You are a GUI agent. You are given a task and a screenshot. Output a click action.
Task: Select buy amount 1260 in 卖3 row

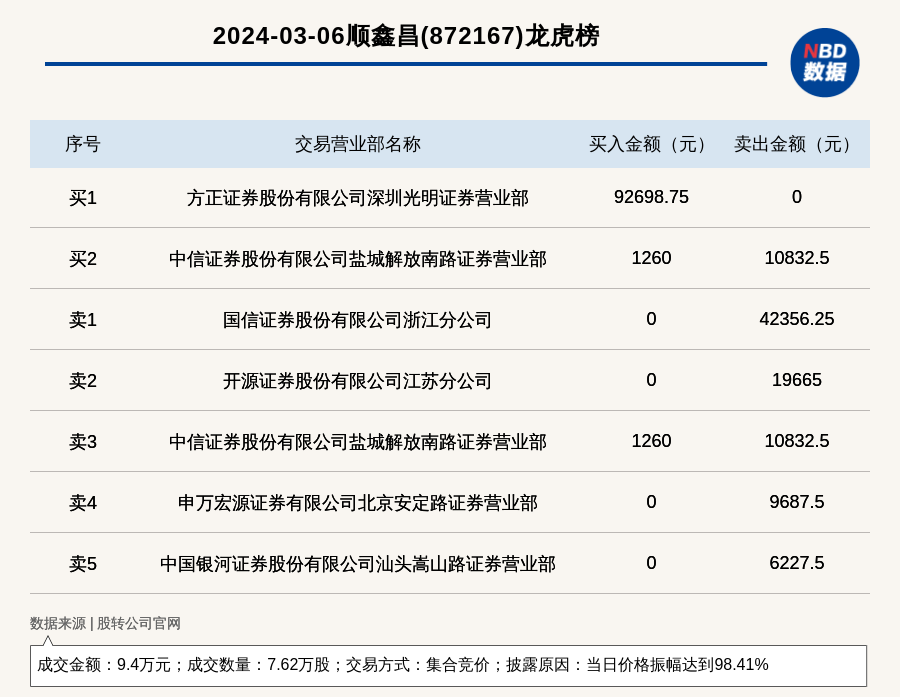coord(651,441)
